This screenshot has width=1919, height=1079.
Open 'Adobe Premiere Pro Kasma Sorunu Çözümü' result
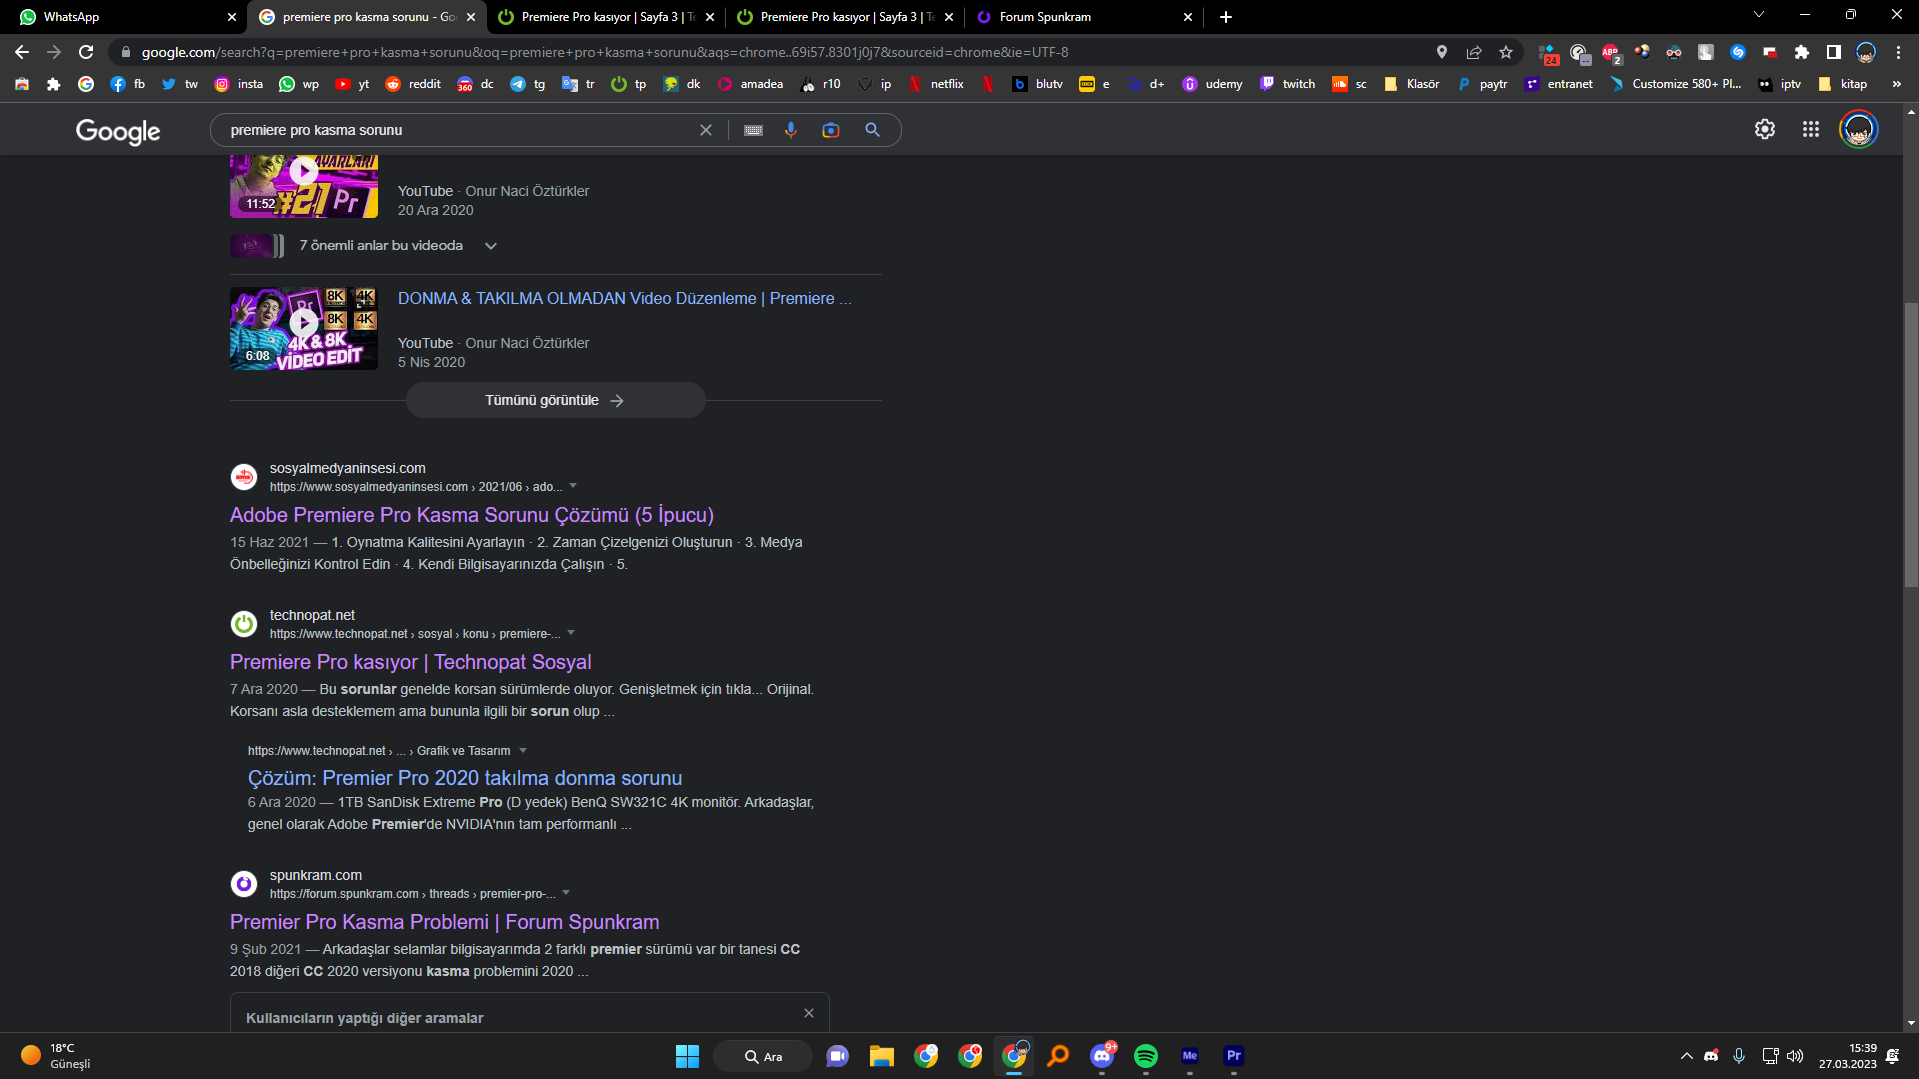(x=472, y=515)
